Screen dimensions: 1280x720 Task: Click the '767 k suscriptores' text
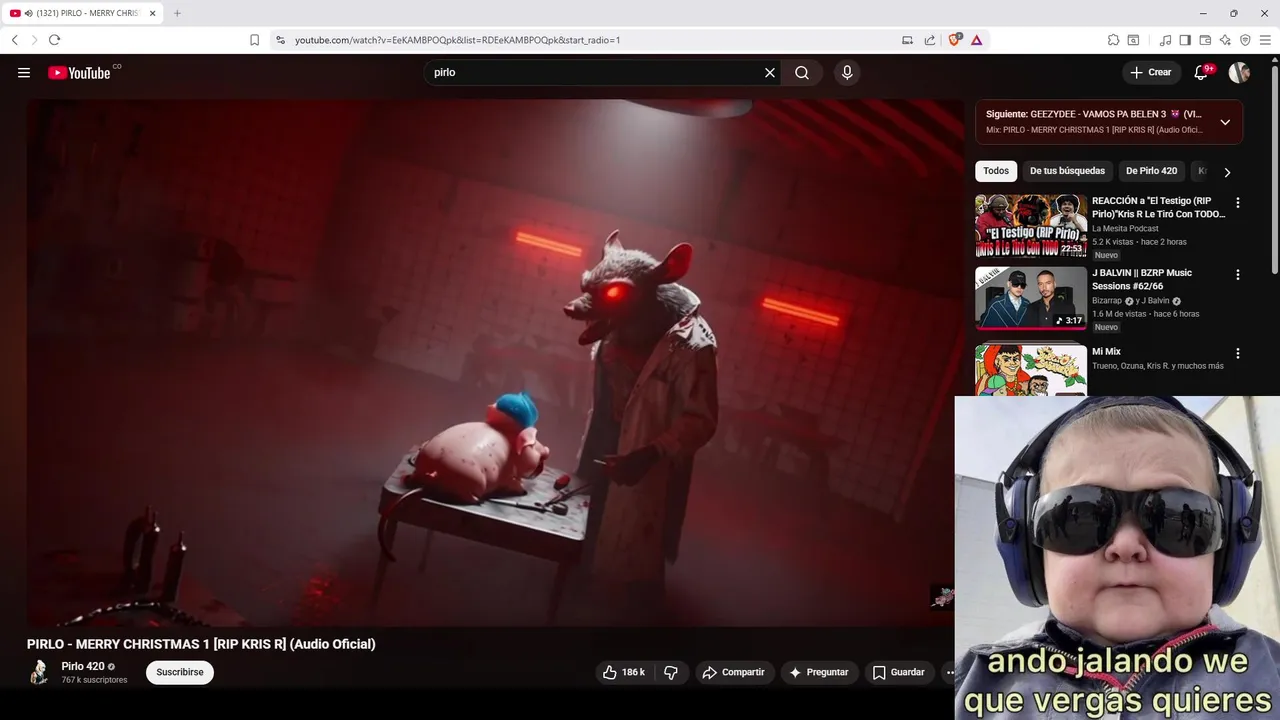[x=94, y=680]
